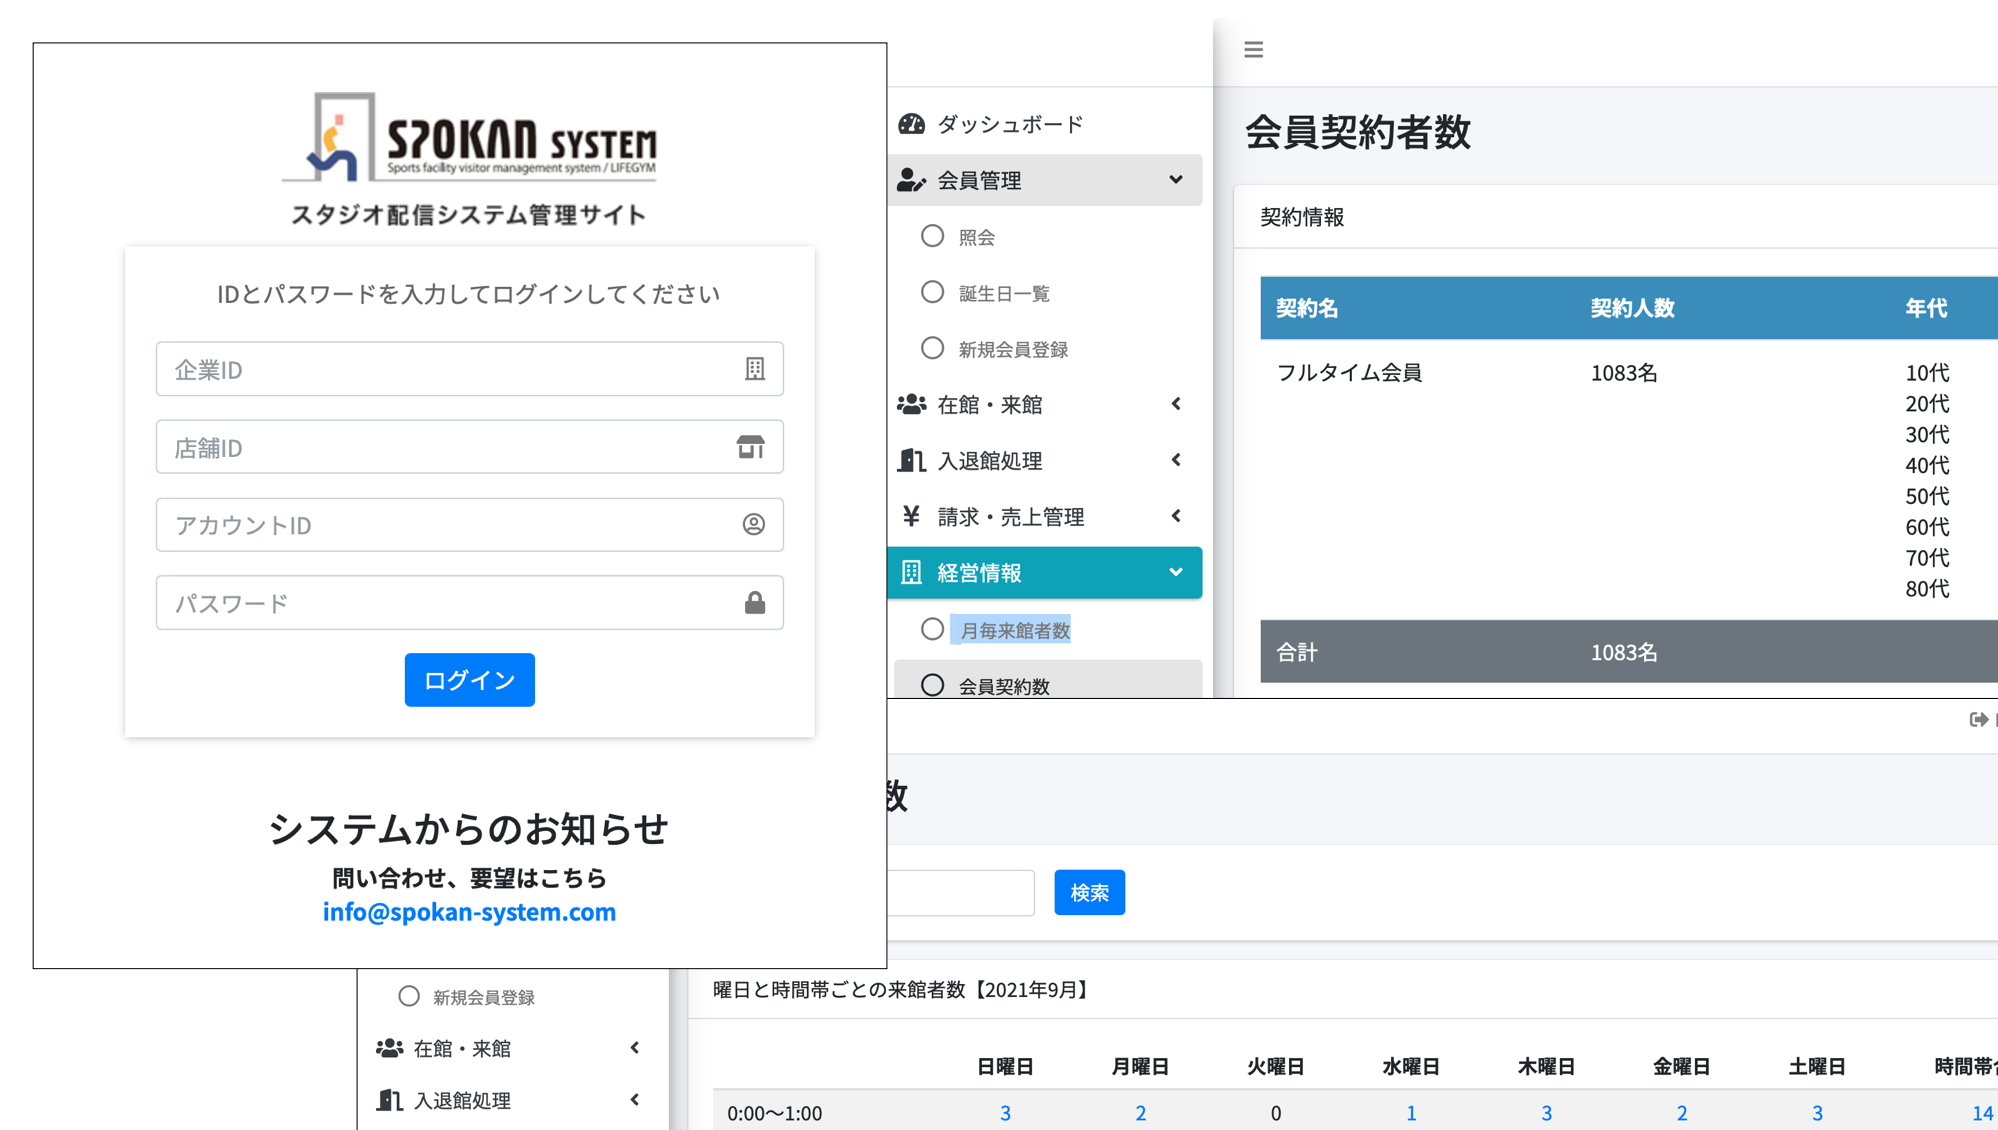Focus the 企業ID input field
The height and width of the screenshot is (1130, 1998).
(x=470, y=369)
